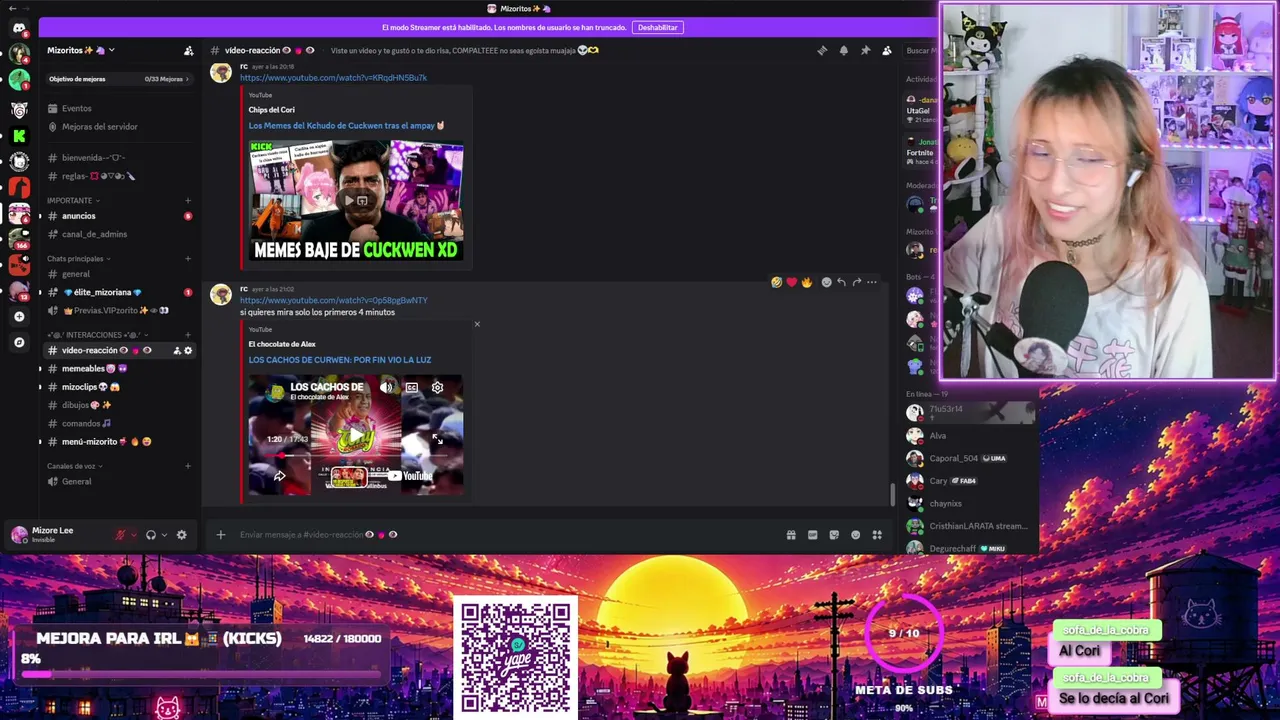Image resolution: width=1280 pixels, height=720 pixels.
Task: Open settings gear in YouTube player
Action: click(437, 387)
